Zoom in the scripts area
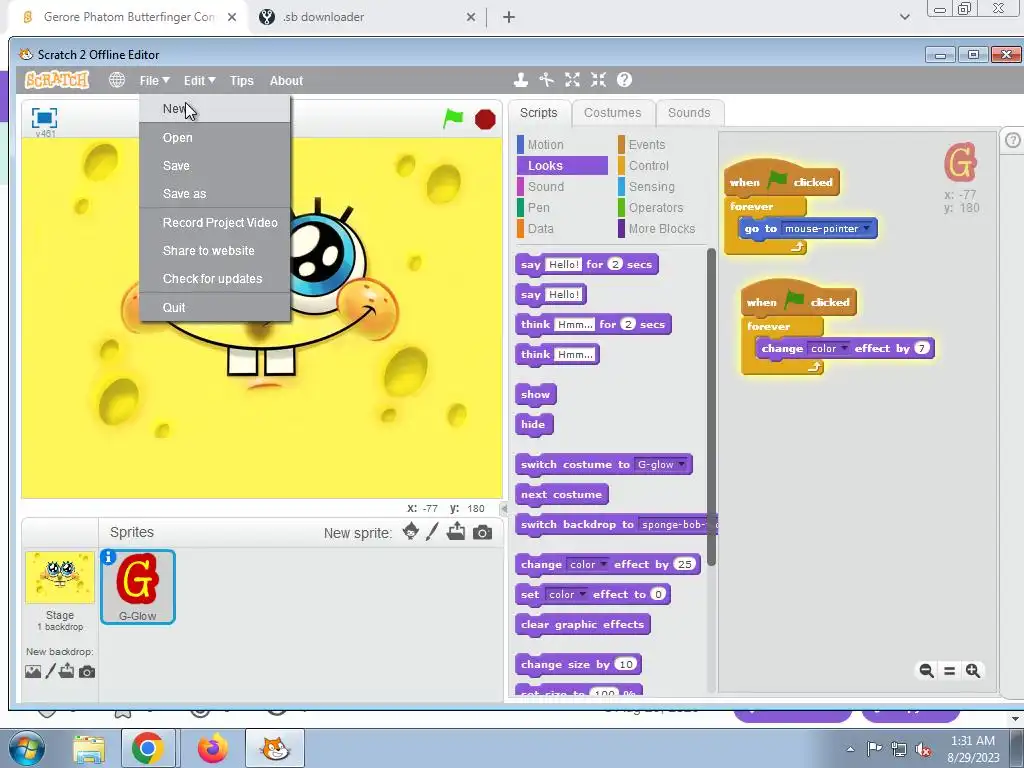Viewport: 1024px width, 768px height. point(973,671)
